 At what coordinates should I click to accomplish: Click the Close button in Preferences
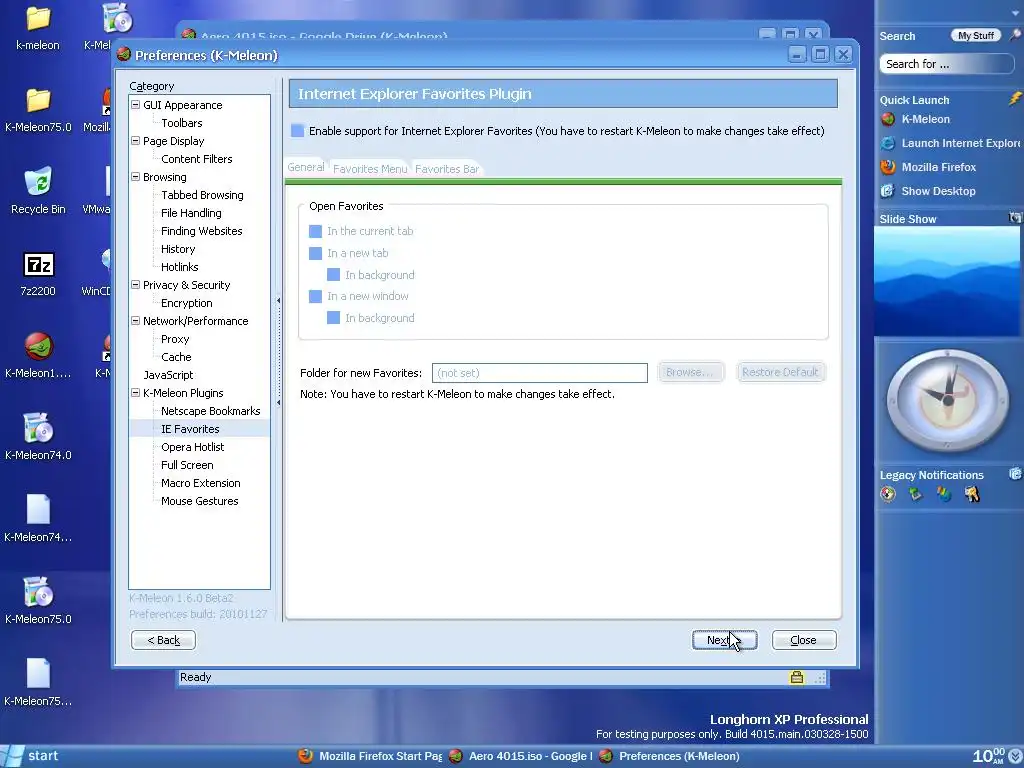pyautogui.click(x=804, y=640)
